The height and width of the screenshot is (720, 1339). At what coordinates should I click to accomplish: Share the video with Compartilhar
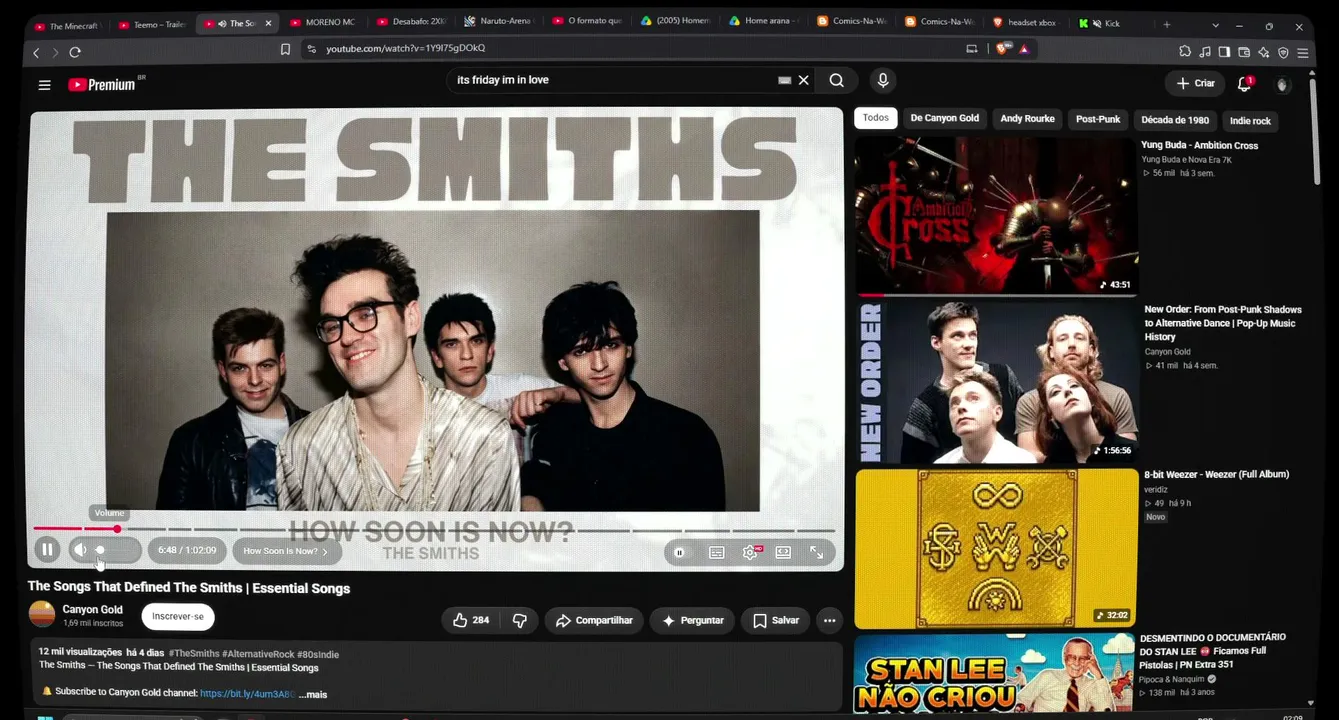pos(594,620)
